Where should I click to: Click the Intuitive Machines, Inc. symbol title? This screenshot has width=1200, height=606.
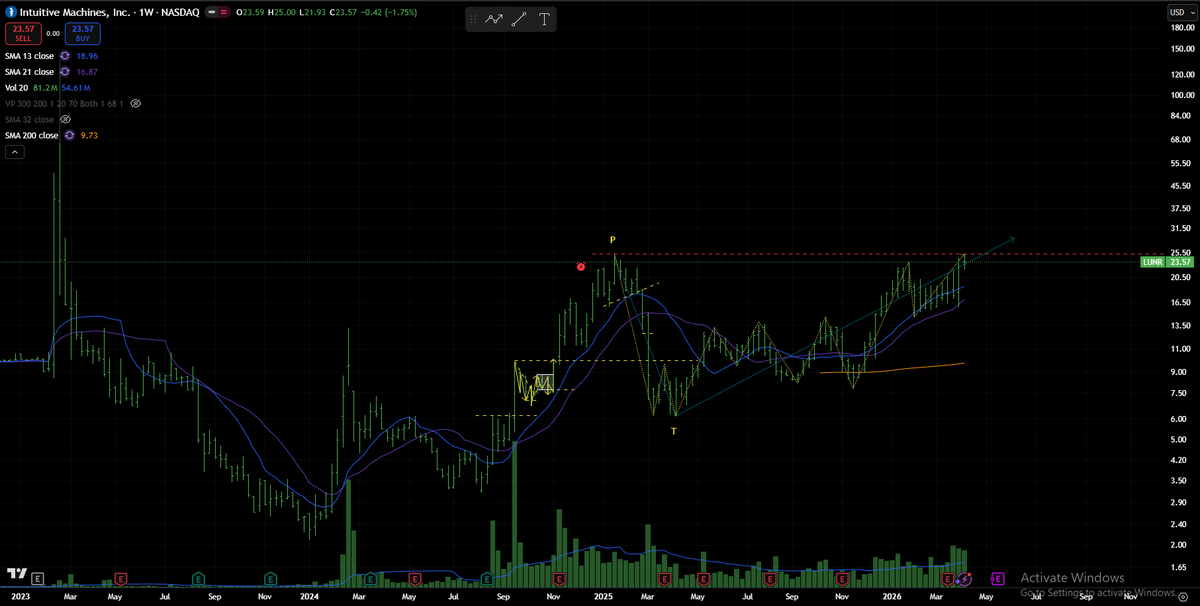click(74, 12)
